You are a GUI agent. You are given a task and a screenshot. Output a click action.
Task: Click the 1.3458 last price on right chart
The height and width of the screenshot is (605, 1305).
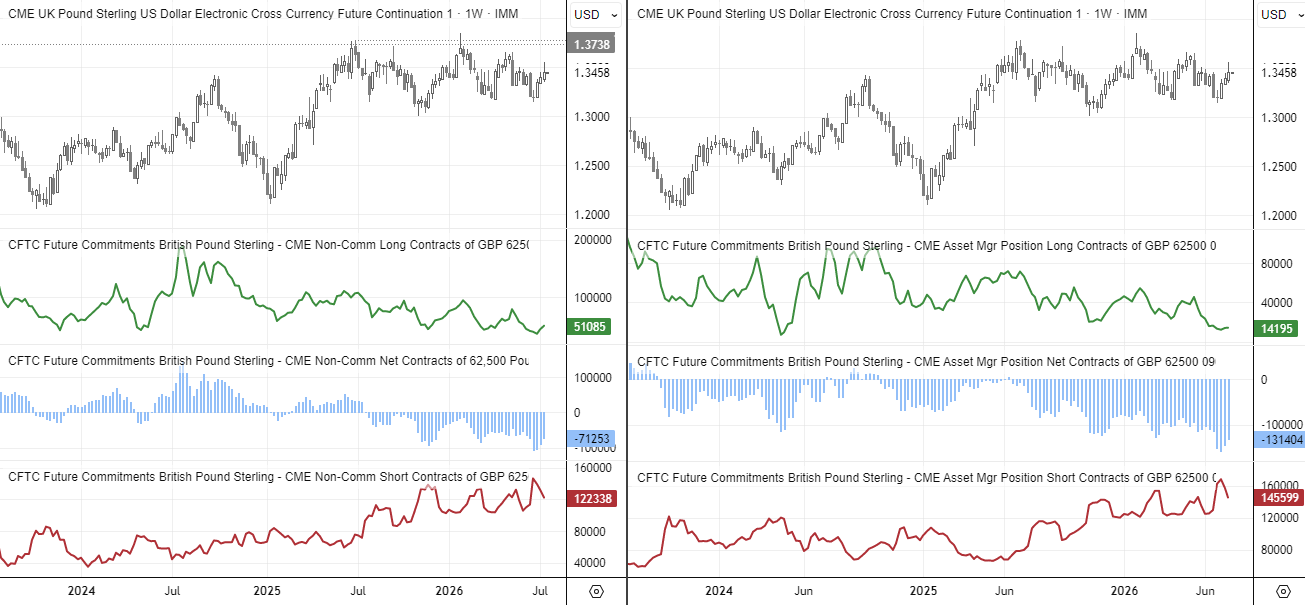tap(1278, 73)
